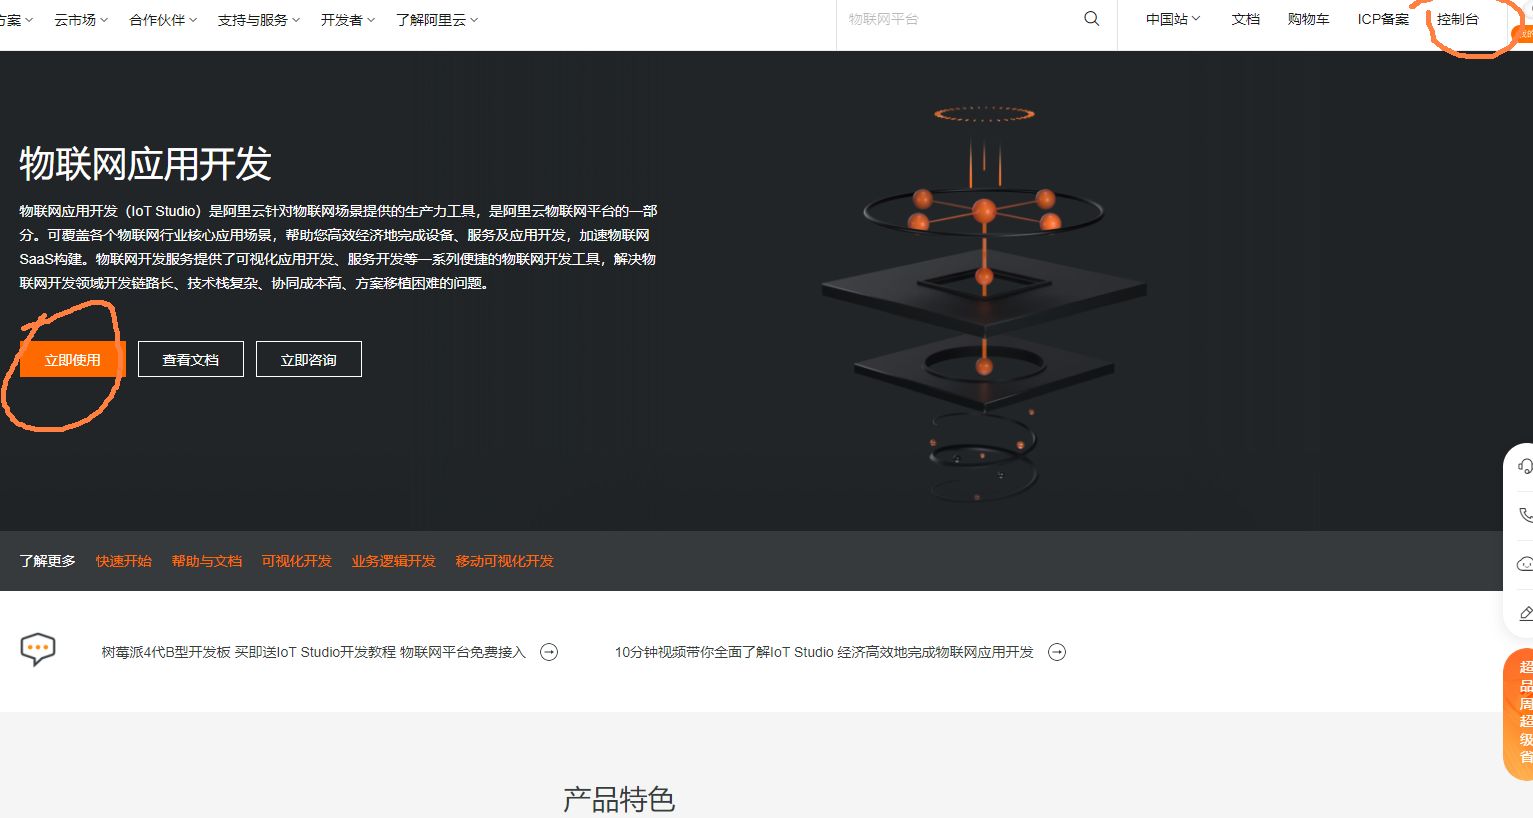Expand the 开发者 menu
The width and height of the screenshot is (1533, 818).
[x=348, y=20]
